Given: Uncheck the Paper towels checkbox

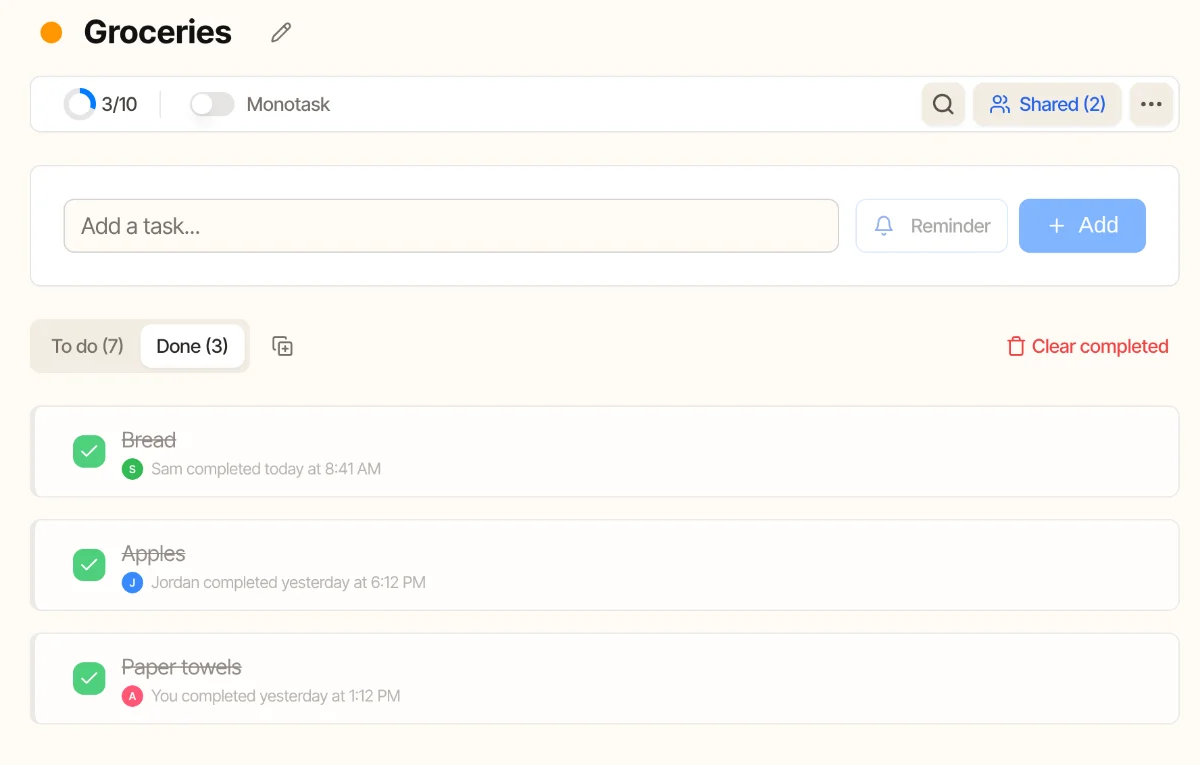Looking at the screenshot, I should click(x=89, y=679).
